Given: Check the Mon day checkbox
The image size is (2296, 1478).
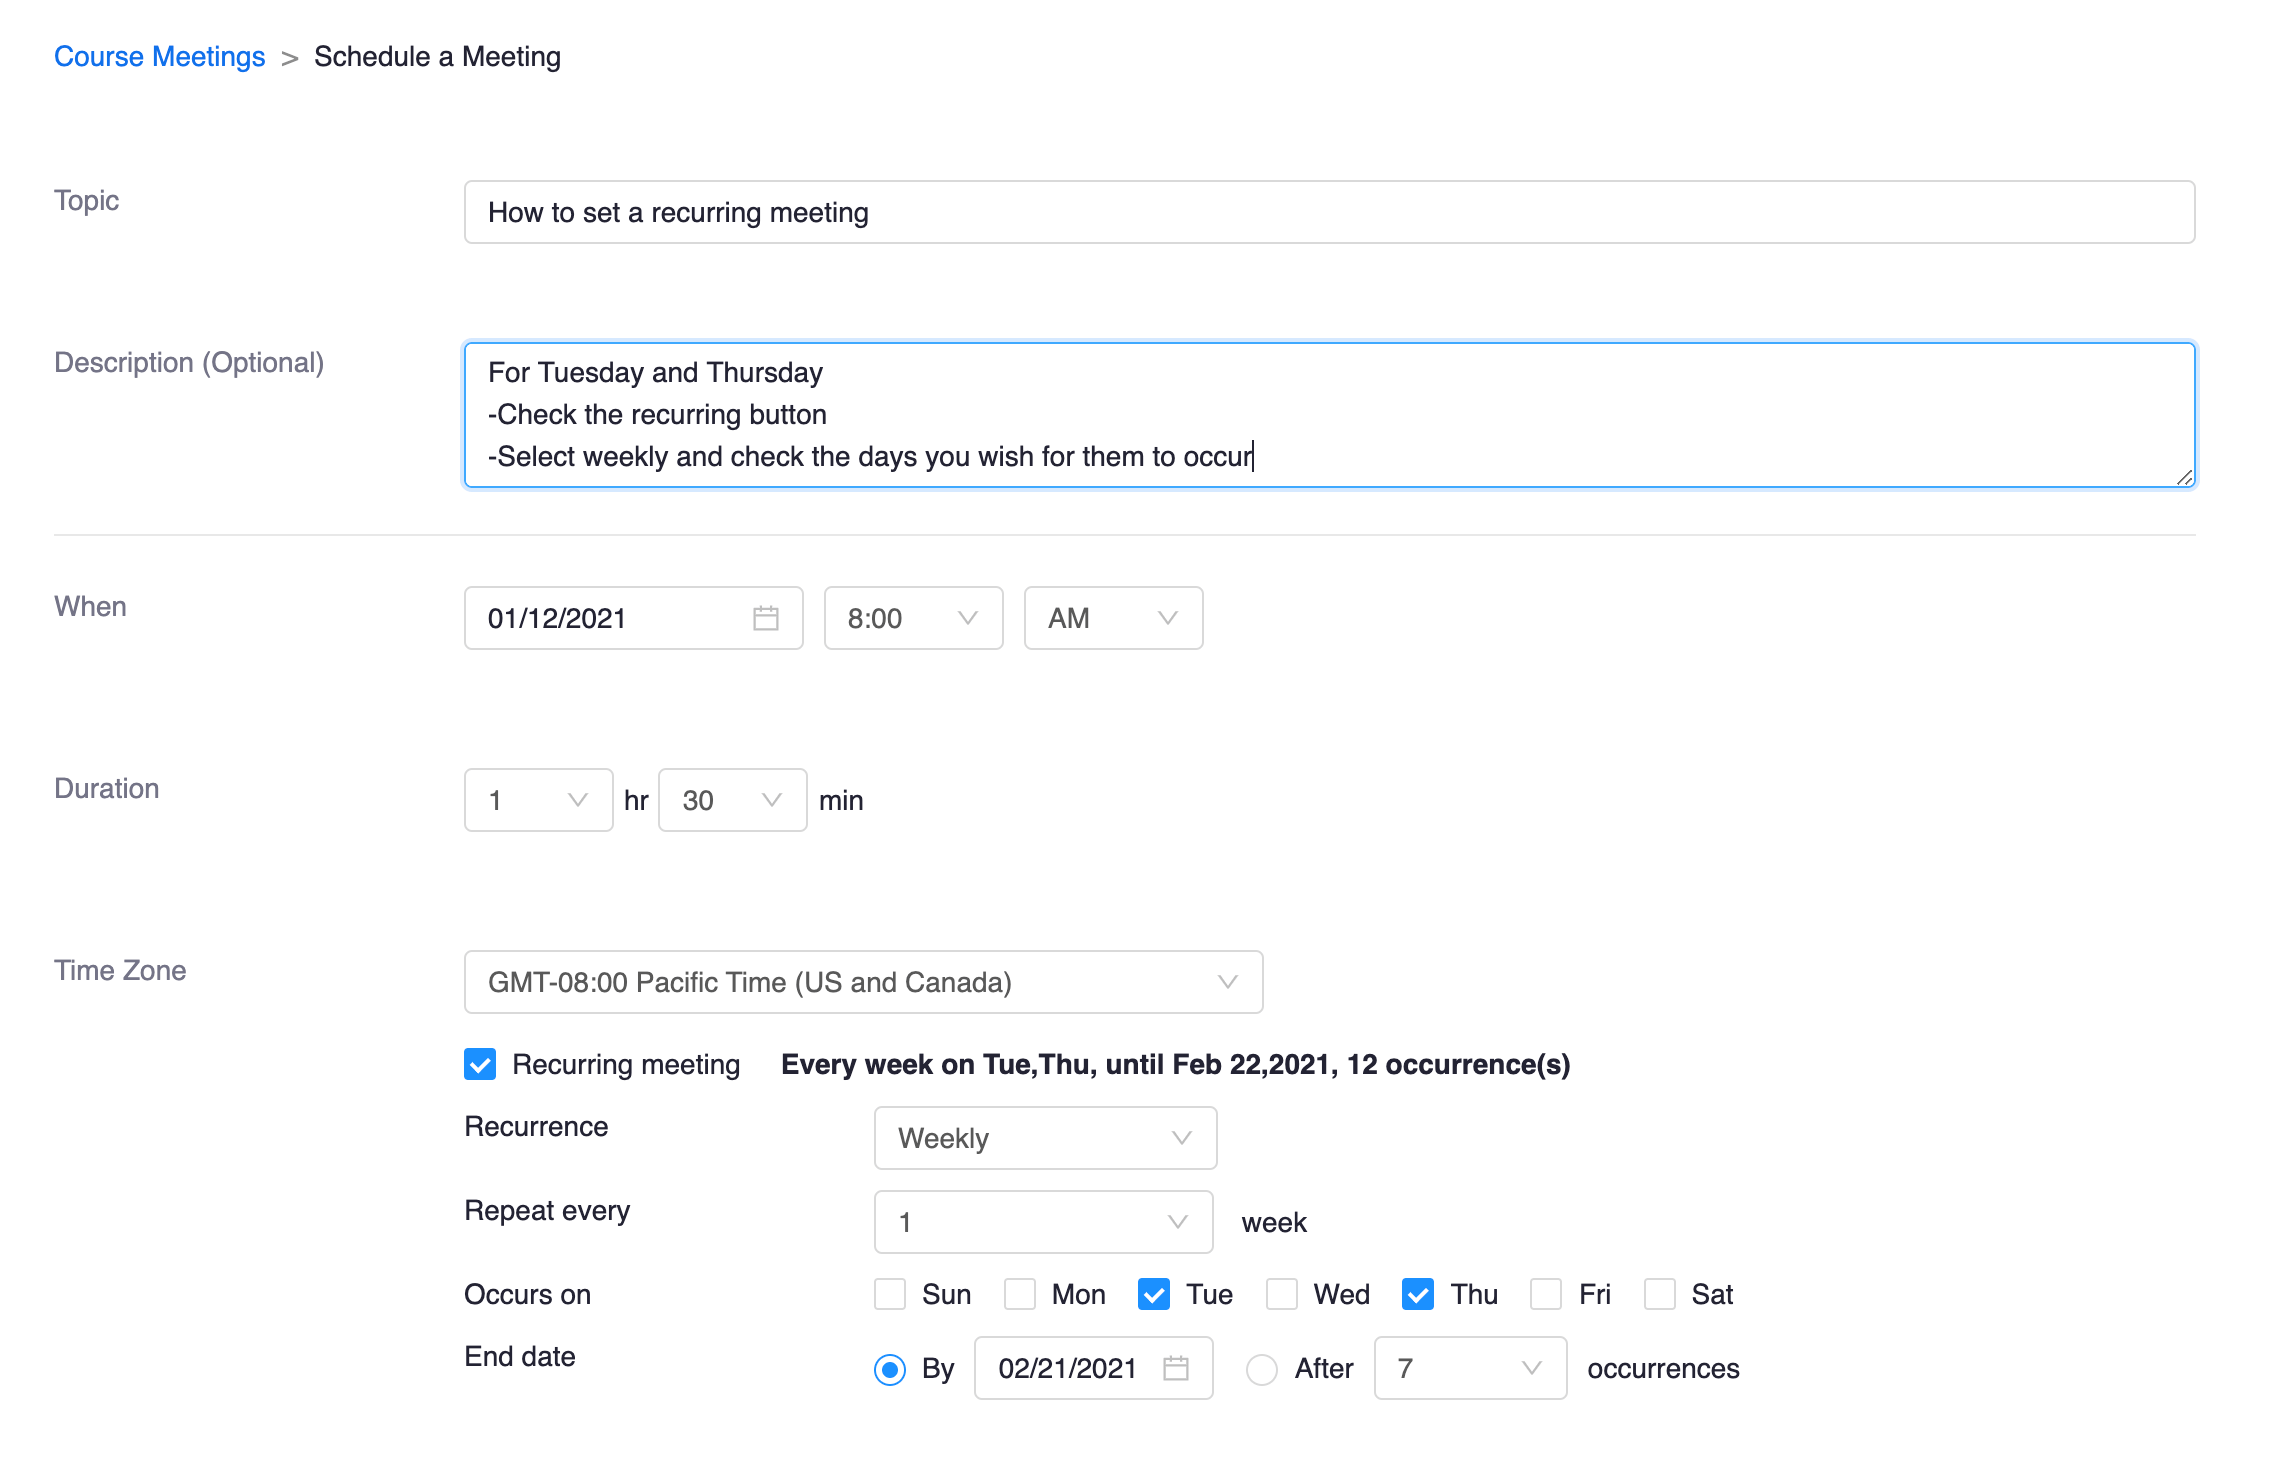Looking at the screenshot, I should tap(1020, 1294).
